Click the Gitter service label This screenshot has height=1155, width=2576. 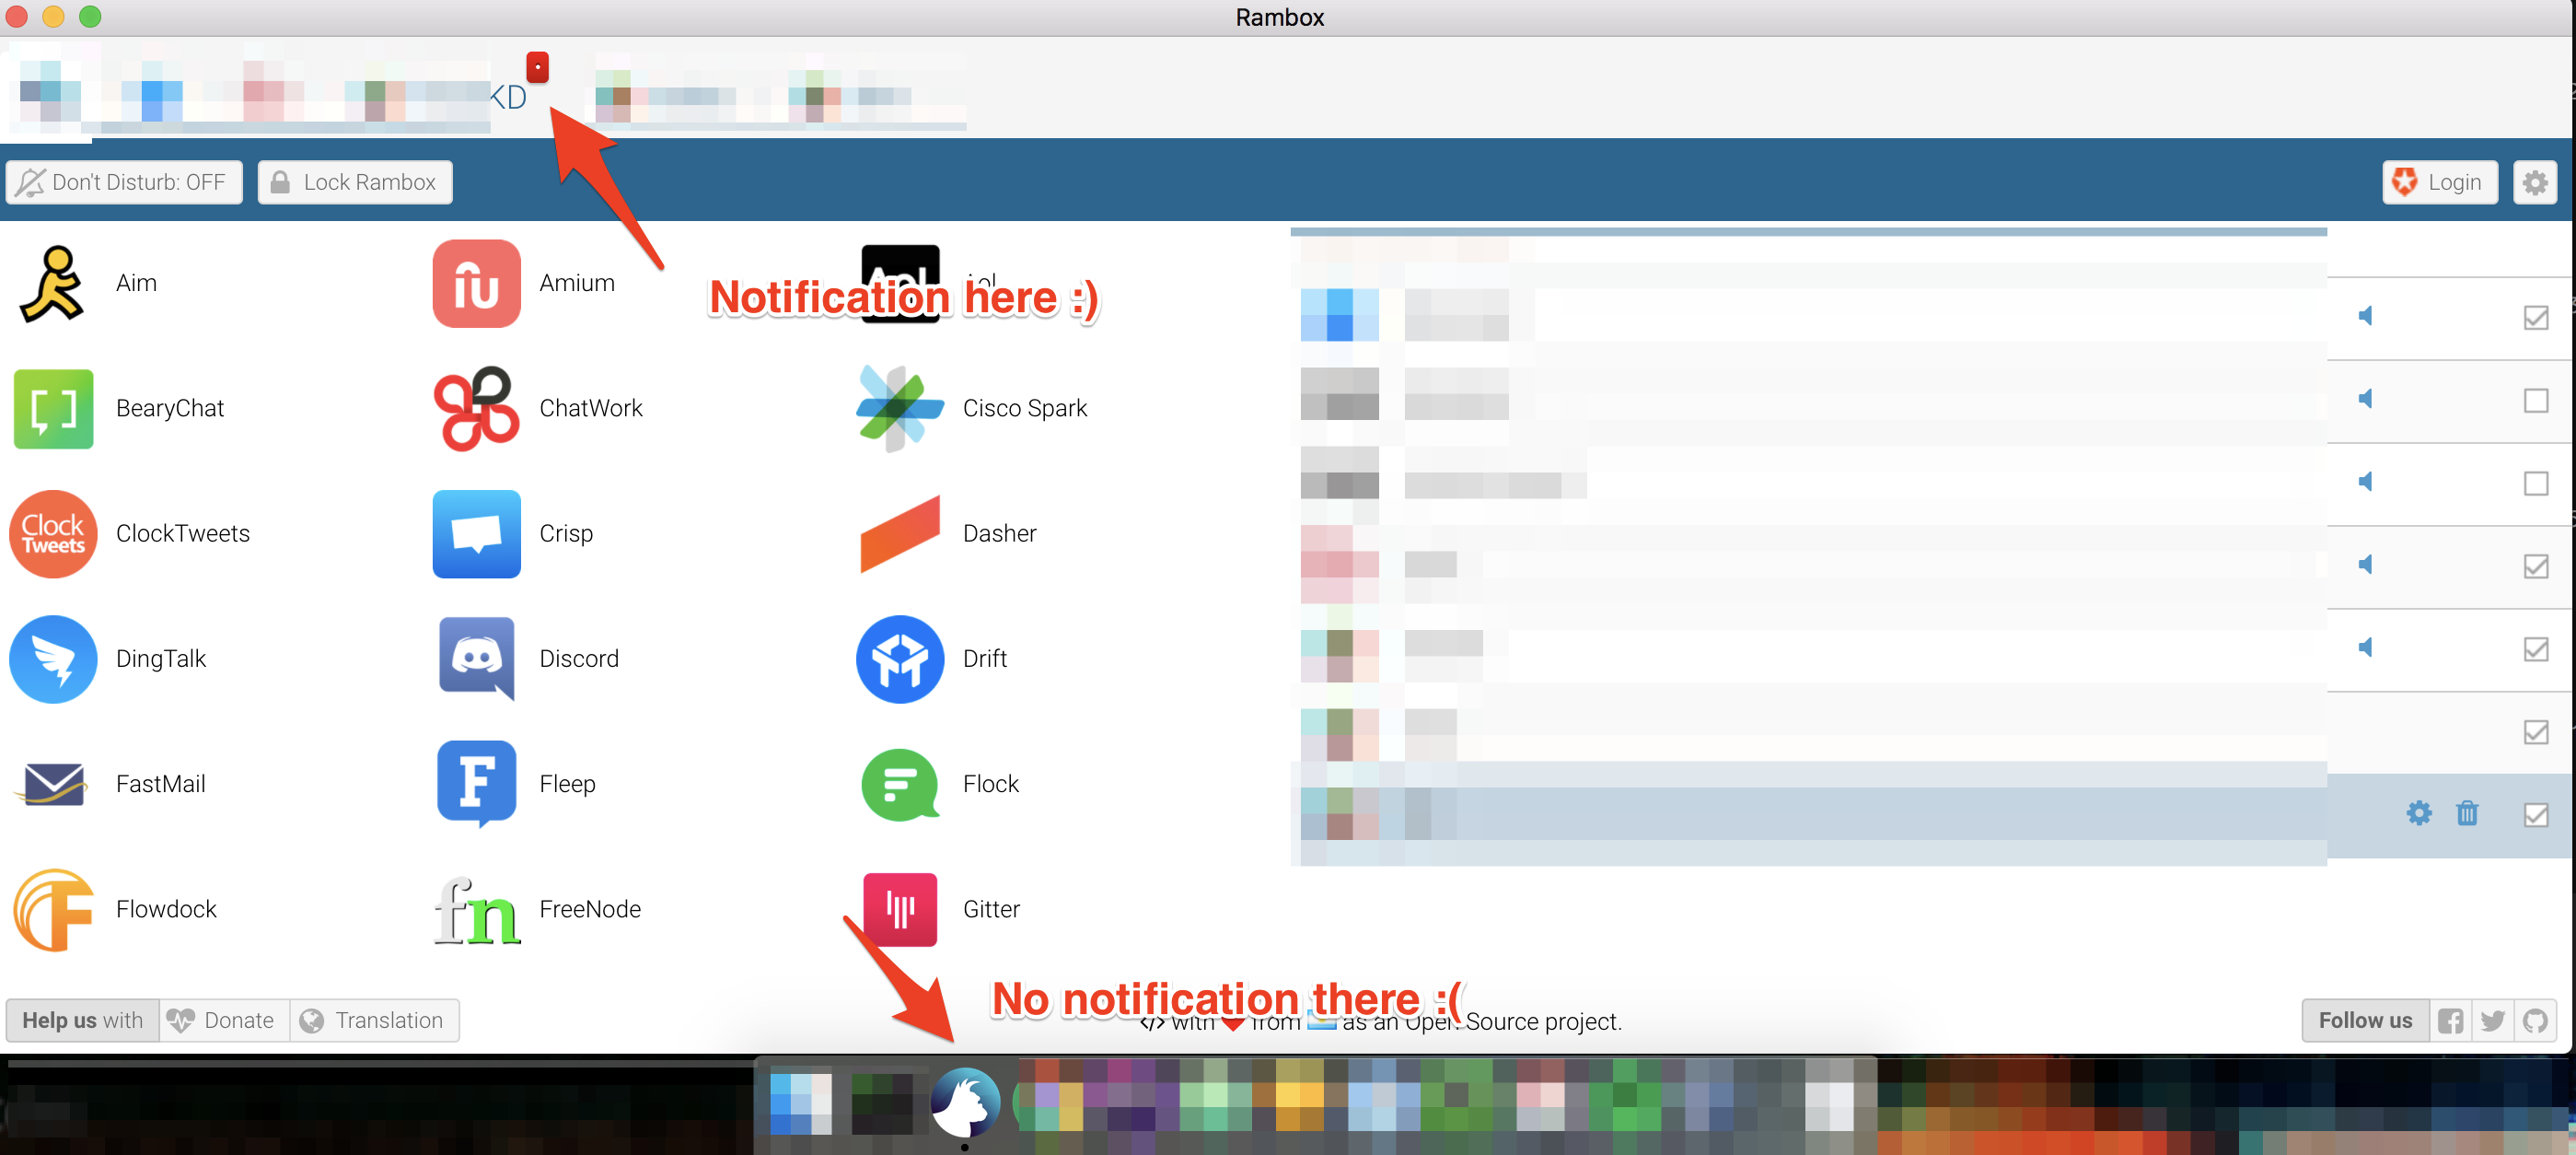pos(991,909)
